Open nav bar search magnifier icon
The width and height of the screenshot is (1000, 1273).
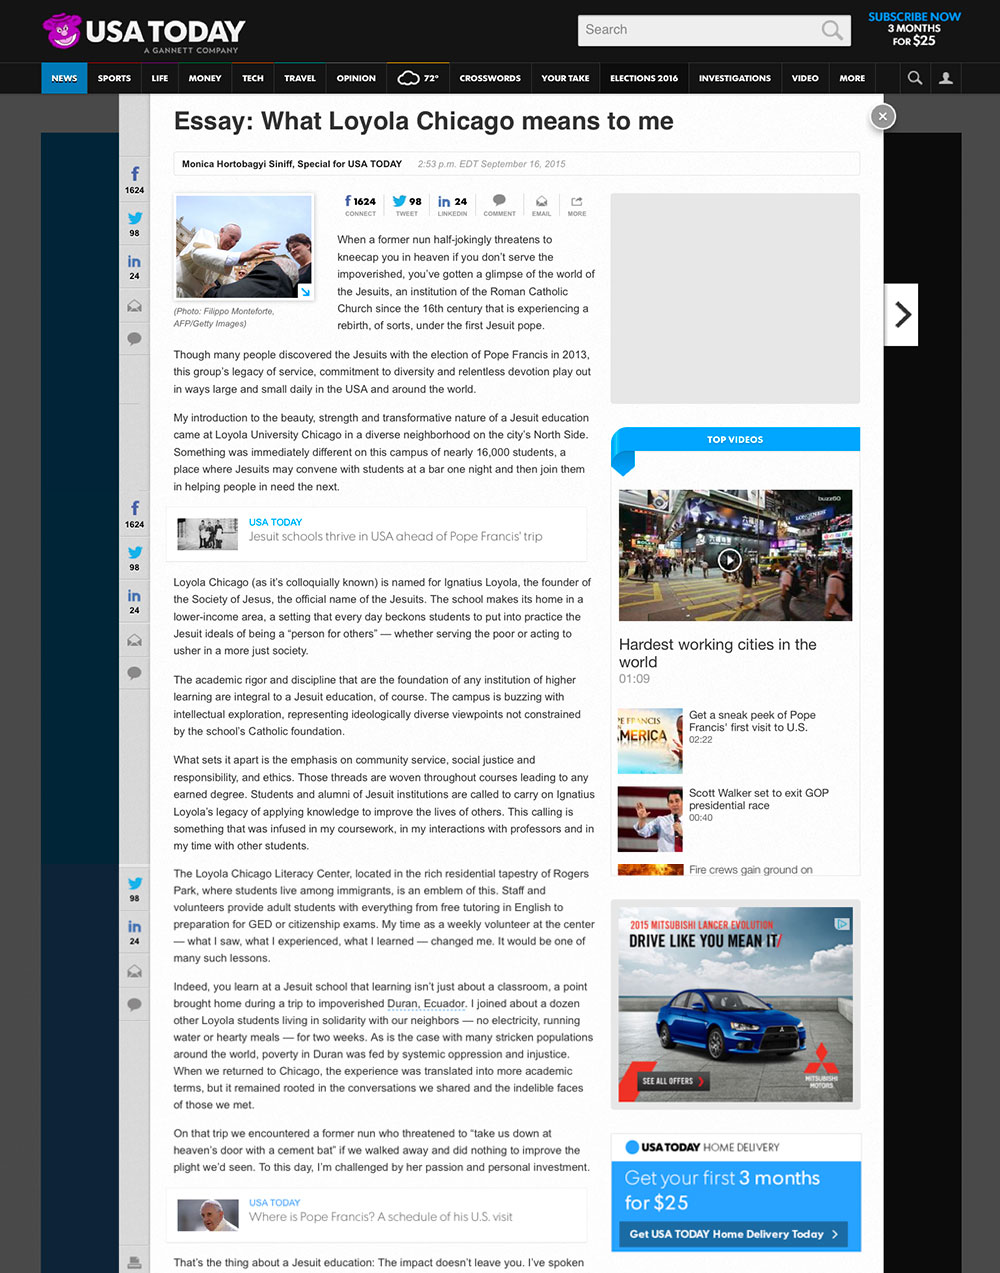coord(914,78)
